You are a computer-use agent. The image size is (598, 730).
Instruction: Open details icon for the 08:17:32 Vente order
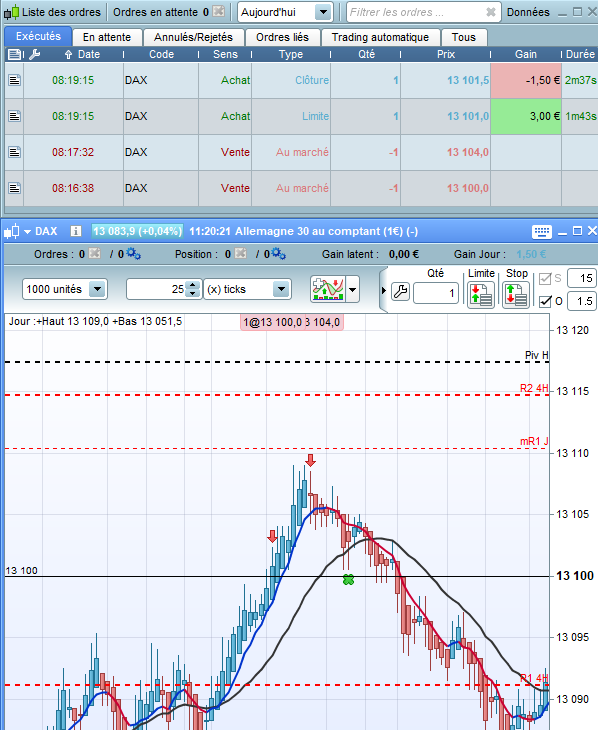[14, 152]
